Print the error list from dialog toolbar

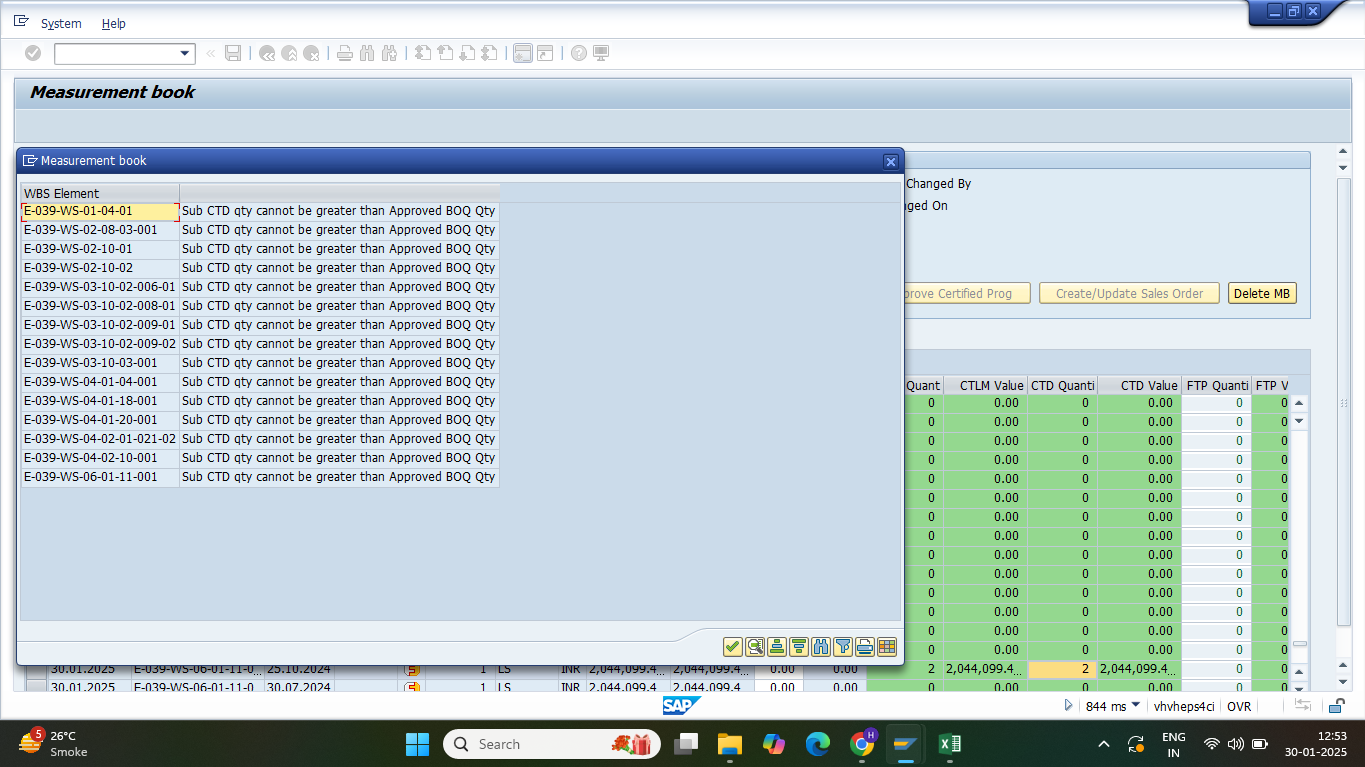click(865, 647)
